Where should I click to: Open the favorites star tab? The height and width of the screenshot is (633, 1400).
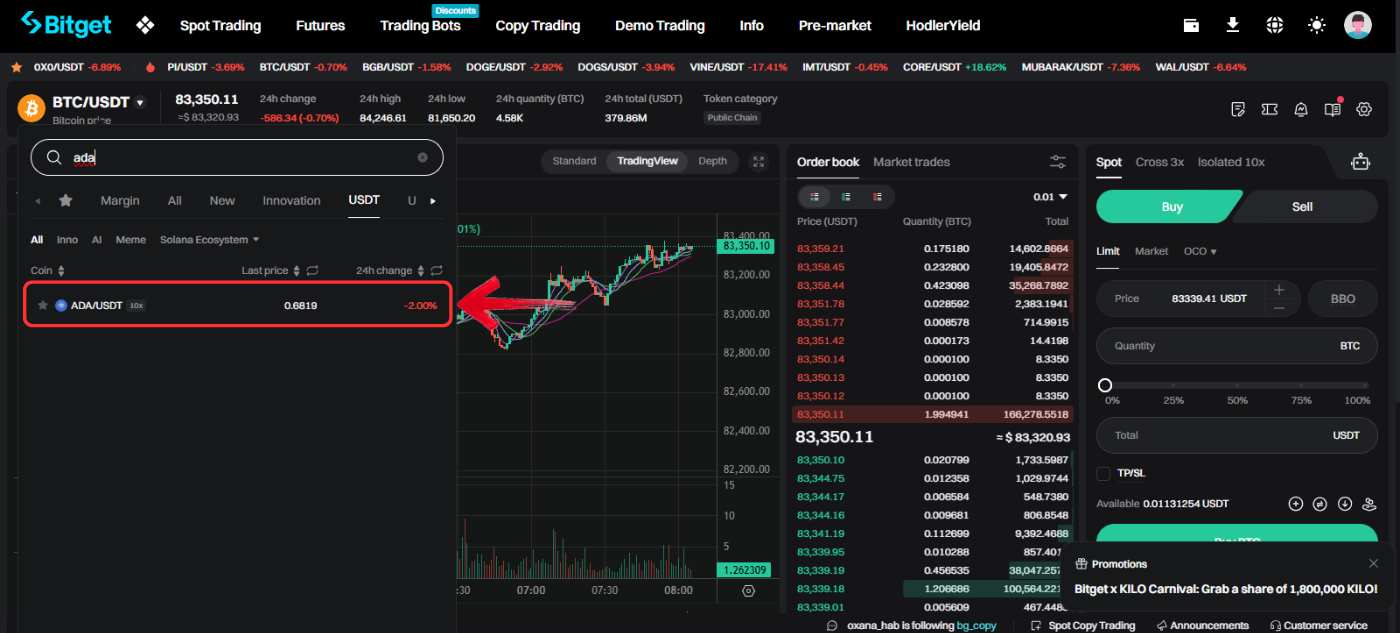(x=66, y=200)
